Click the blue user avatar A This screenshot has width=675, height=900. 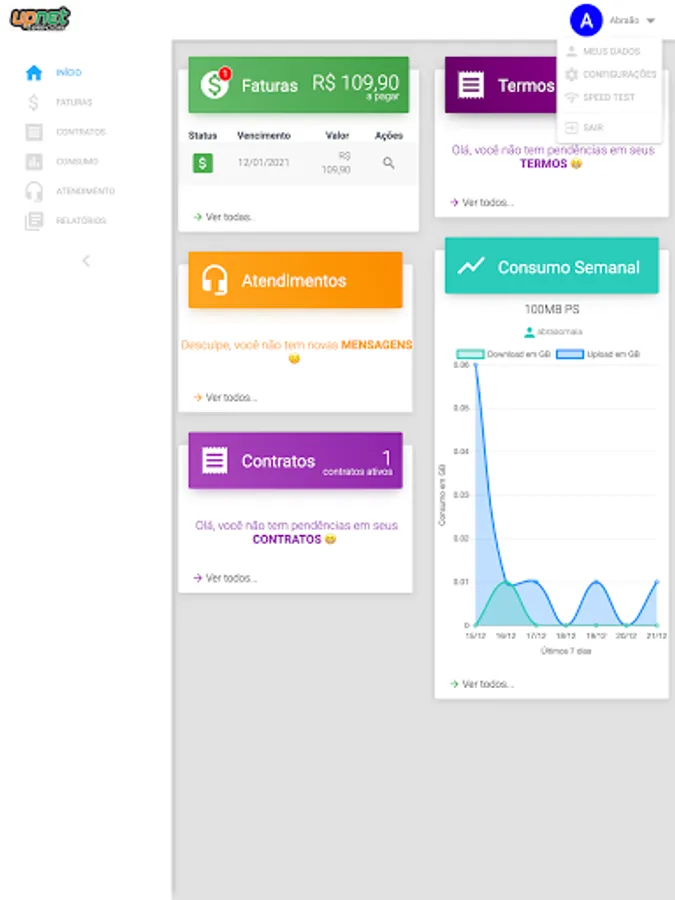click(x=586, y=21)
